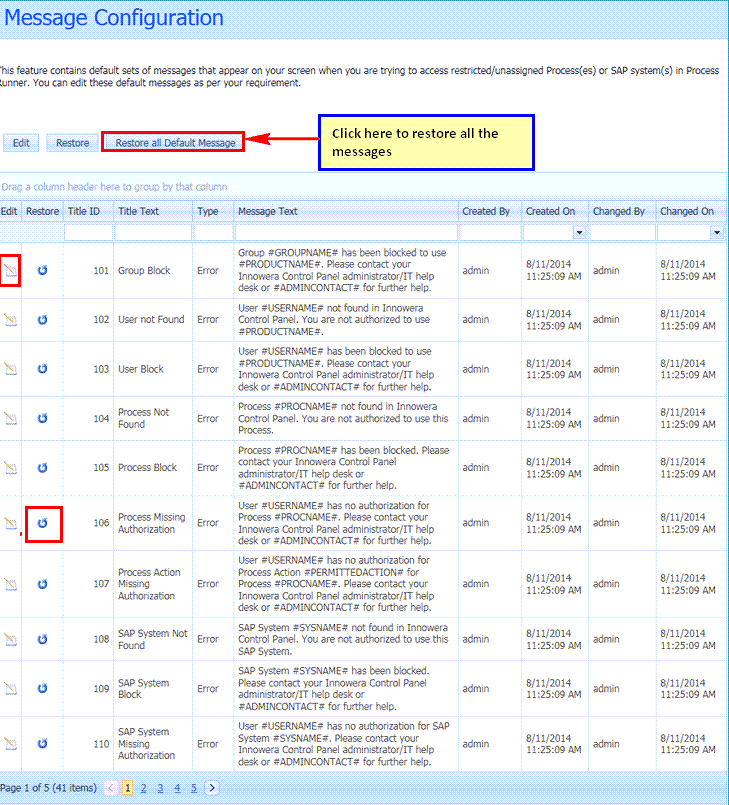Click previous page arrow in pager
Image resolution: width=729 pixels, height=805 pixels.
pos(111,788)
